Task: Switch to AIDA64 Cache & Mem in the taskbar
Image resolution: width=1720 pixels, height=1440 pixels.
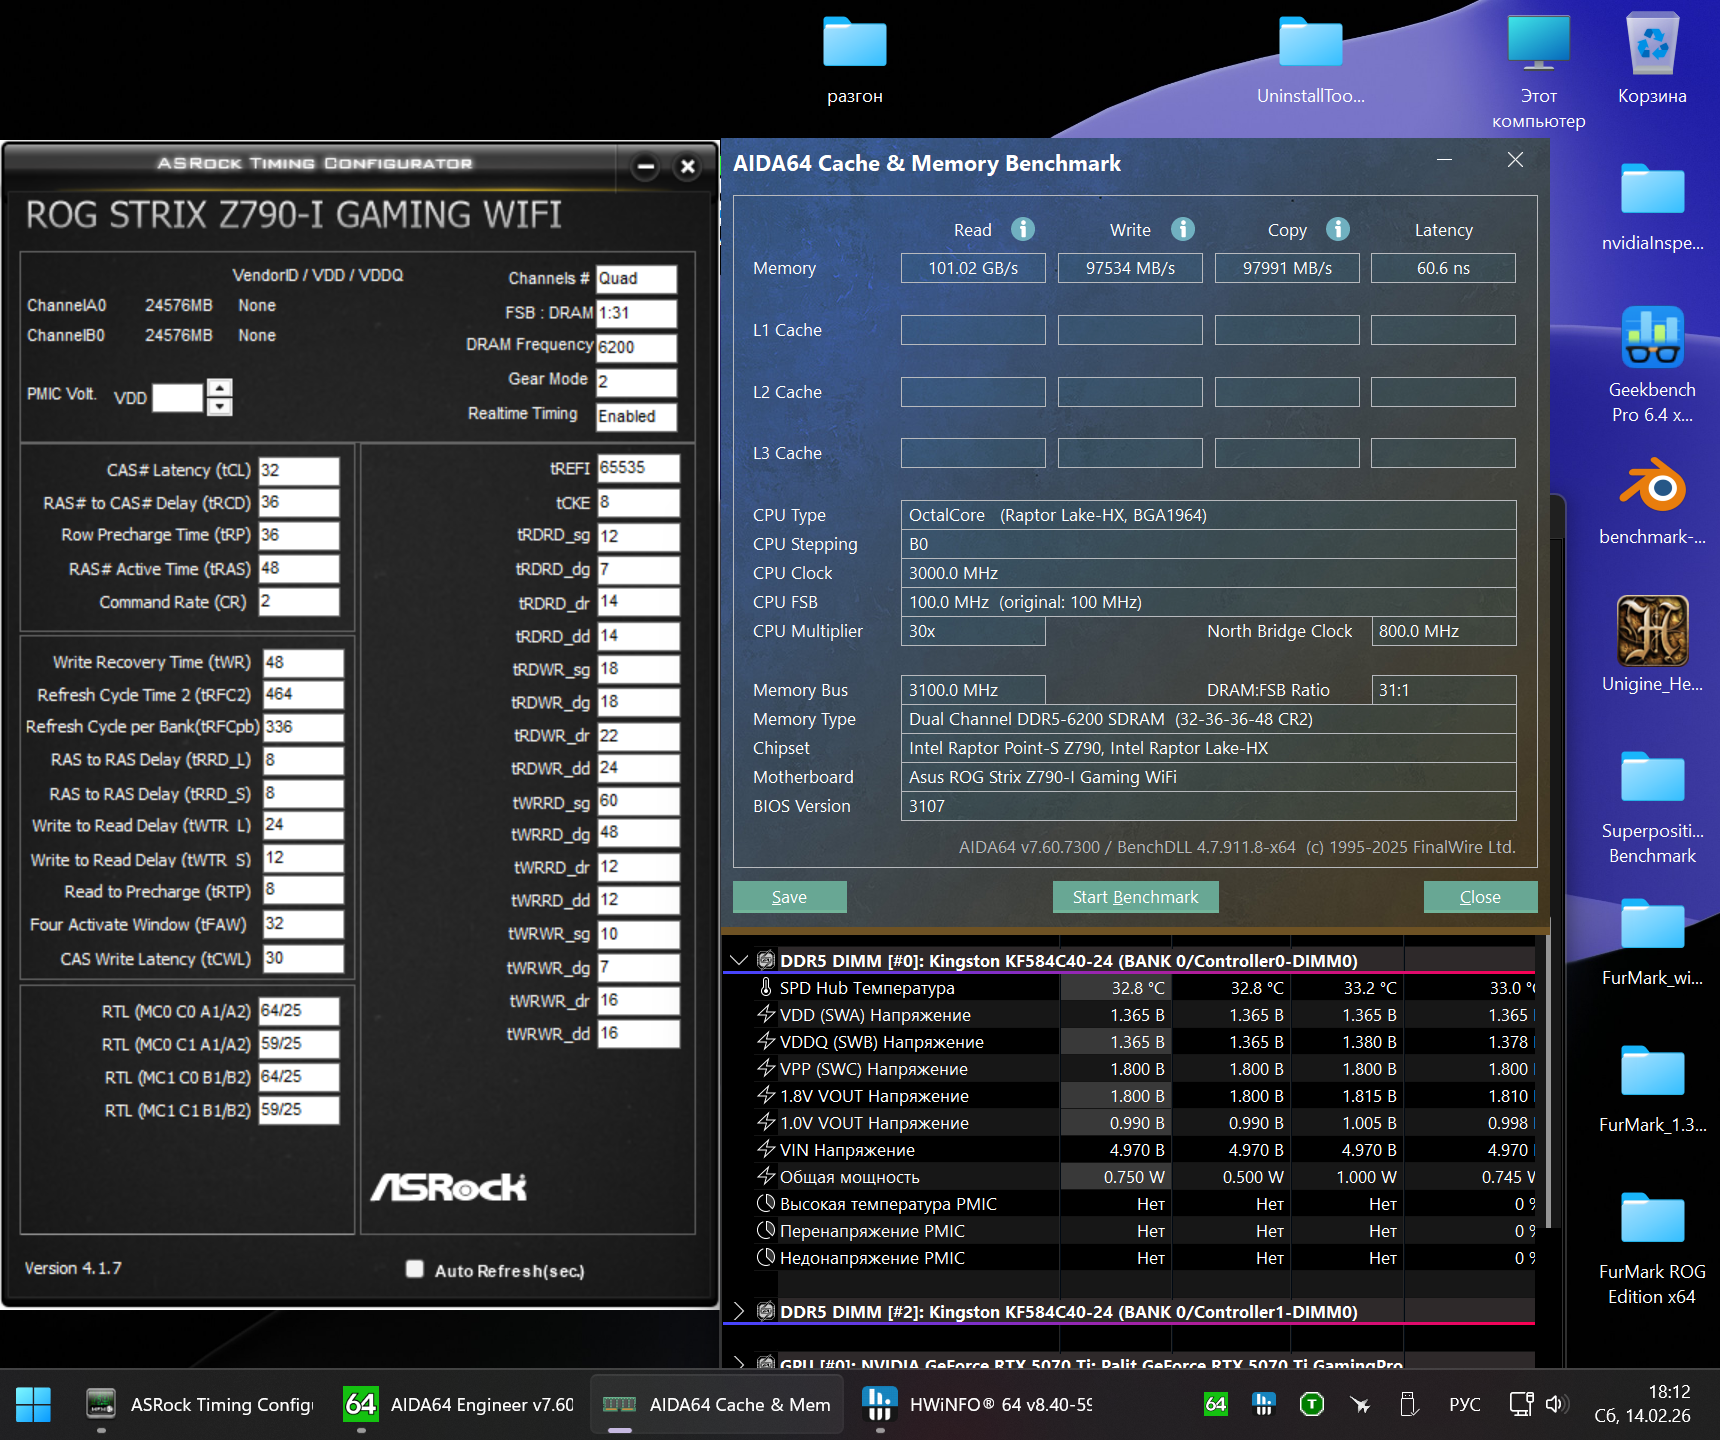Action: (717, 1405)
